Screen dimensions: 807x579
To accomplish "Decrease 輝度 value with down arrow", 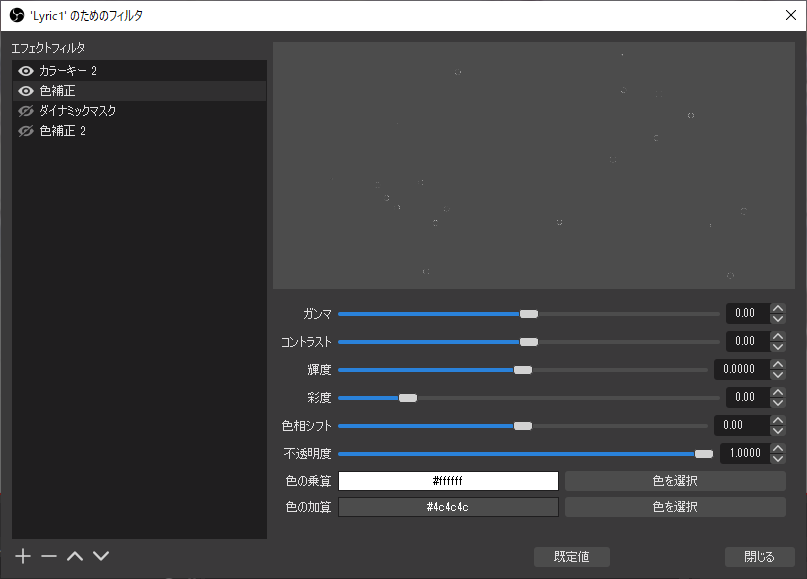I will click(x=778, y=375).
